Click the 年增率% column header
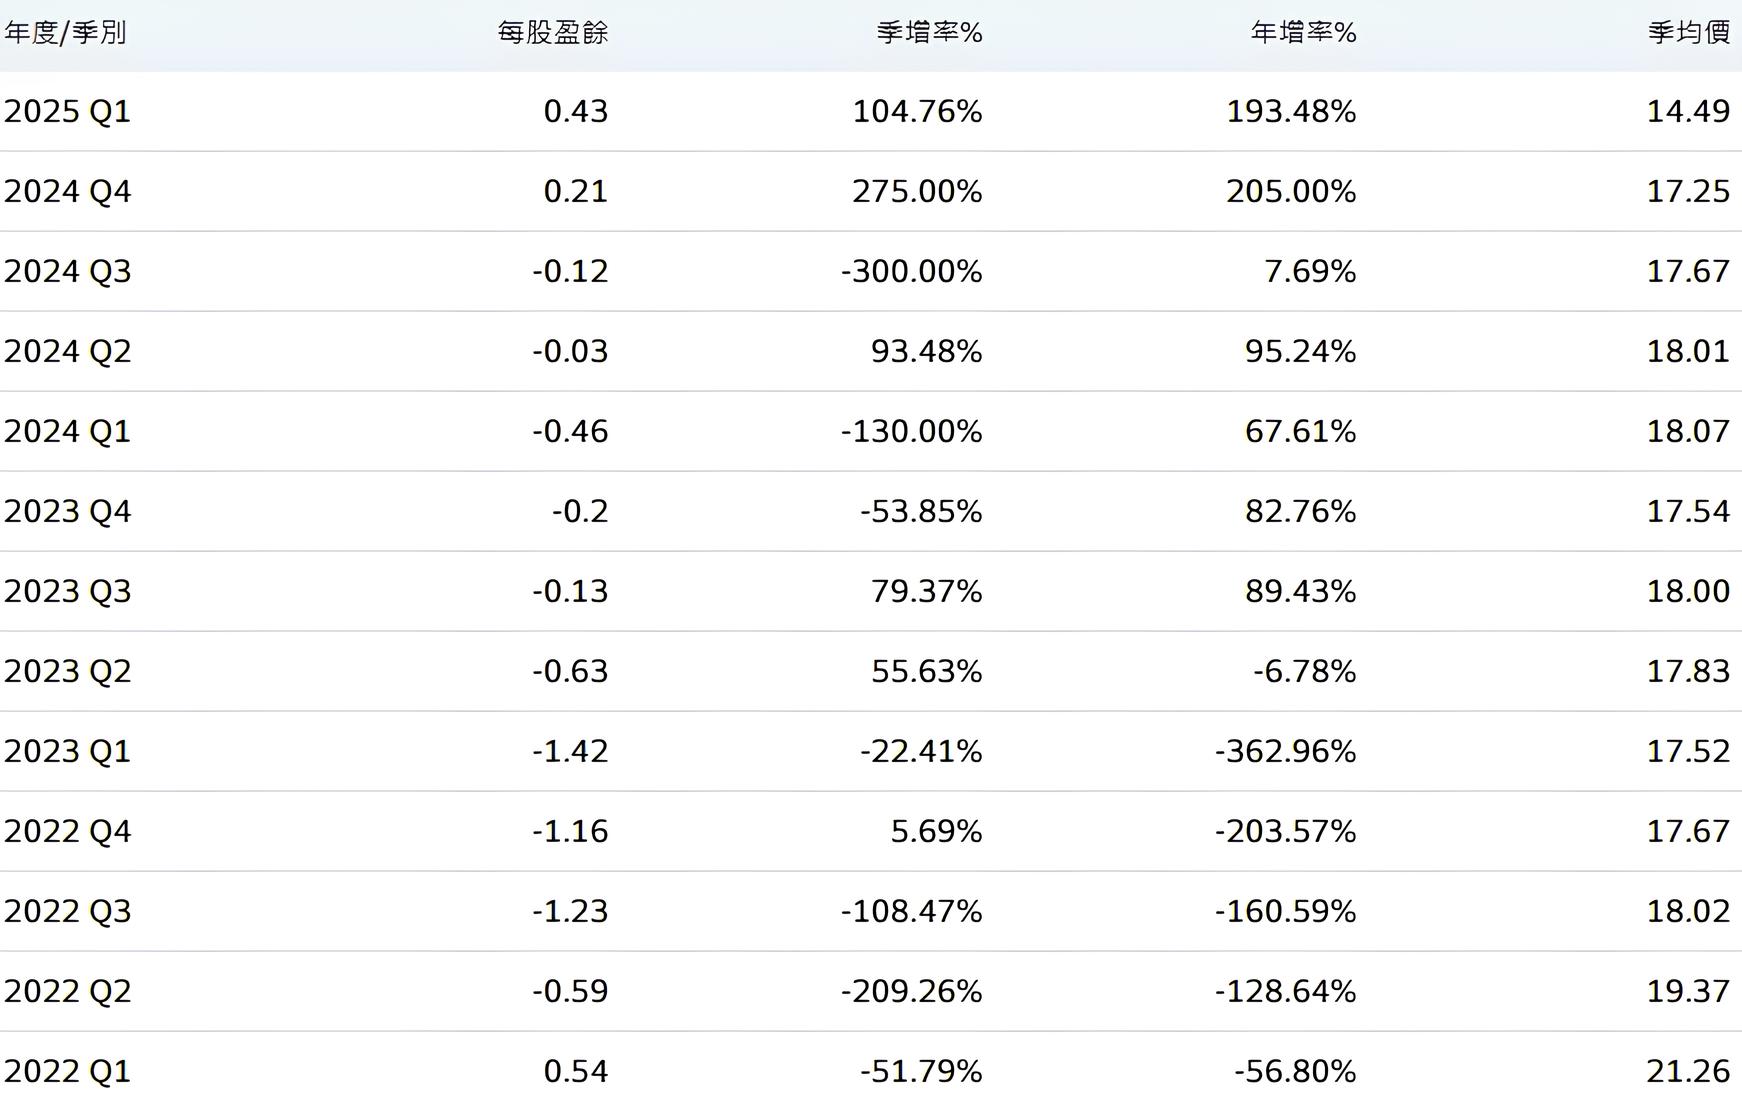This screenshot has height=1106, width=1742. coord(1304,33)
